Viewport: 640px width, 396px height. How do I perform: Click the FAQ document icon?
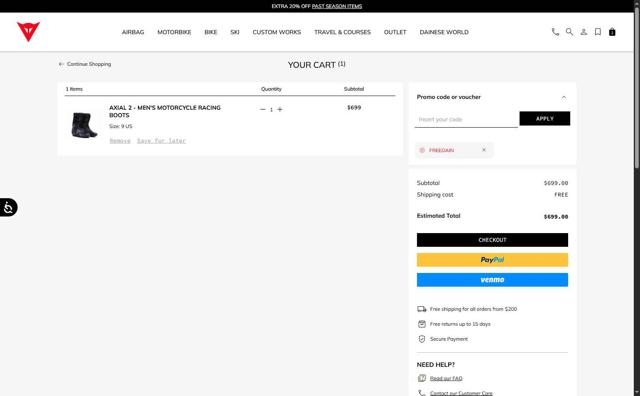(422, 378)
